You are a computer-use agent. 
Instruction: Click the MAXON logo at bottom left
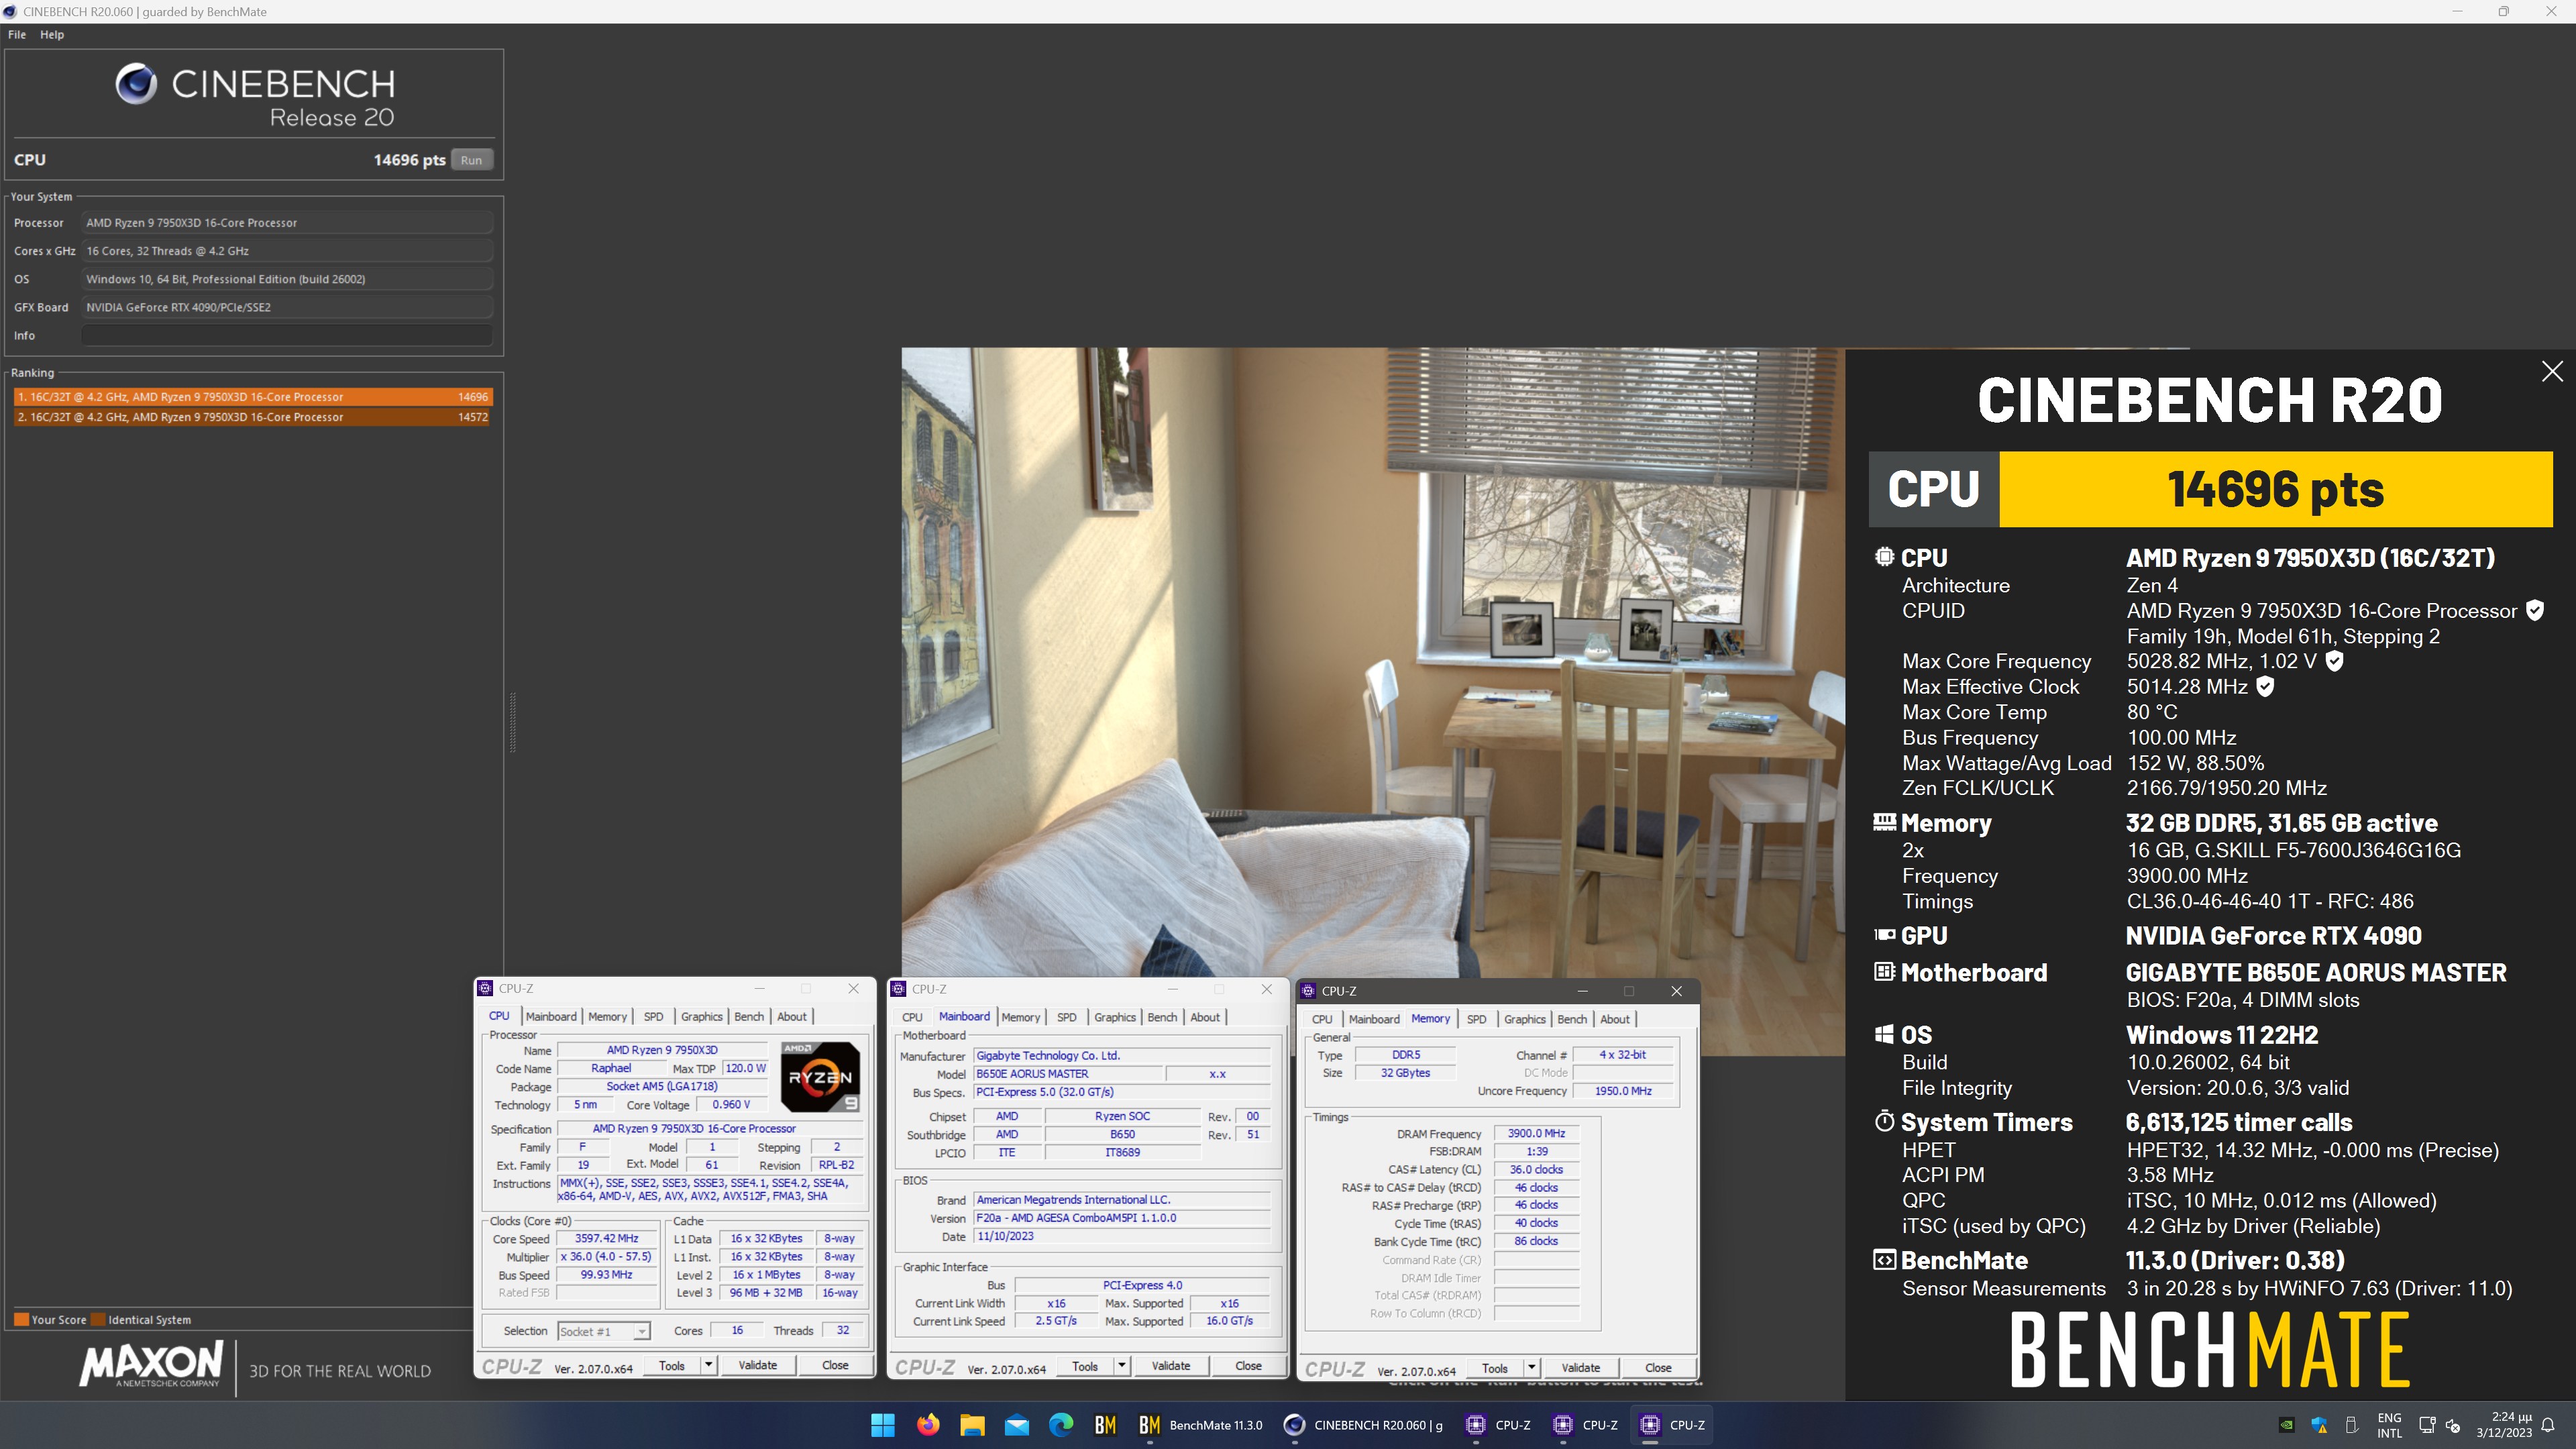pyautogui.click(x=150, y=1365)
